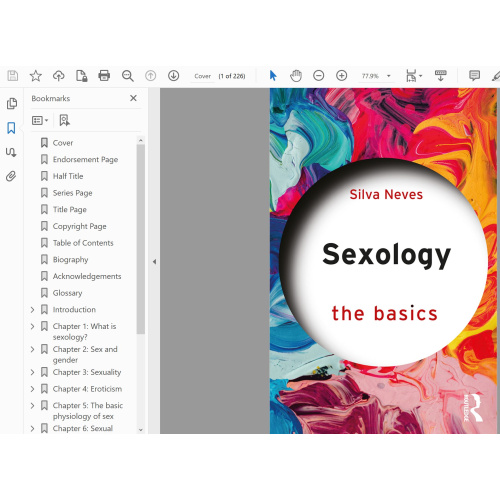500x500 pixels.
Task: Open the attachments paperclip panel
Action: click(11, 176)
